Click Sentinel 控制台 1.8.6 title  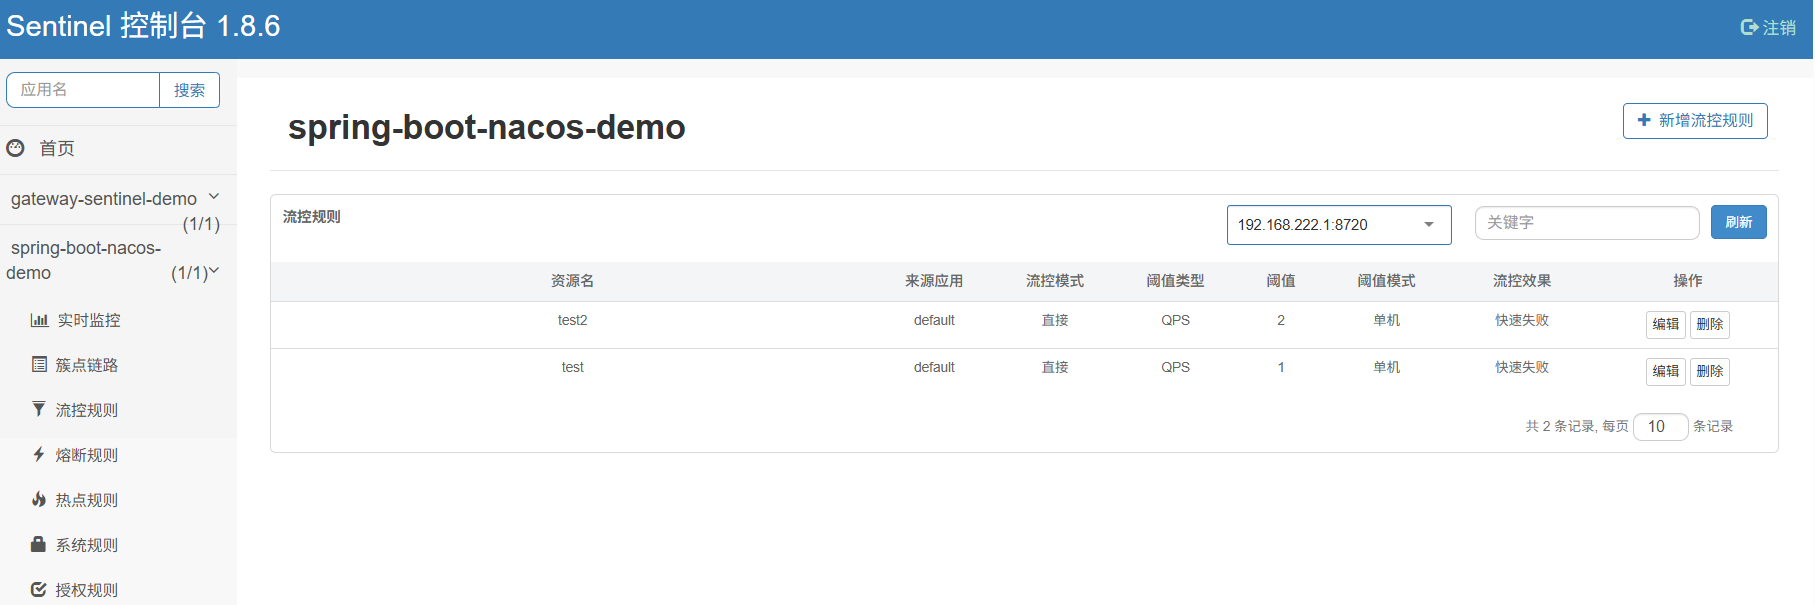(143, 26)
